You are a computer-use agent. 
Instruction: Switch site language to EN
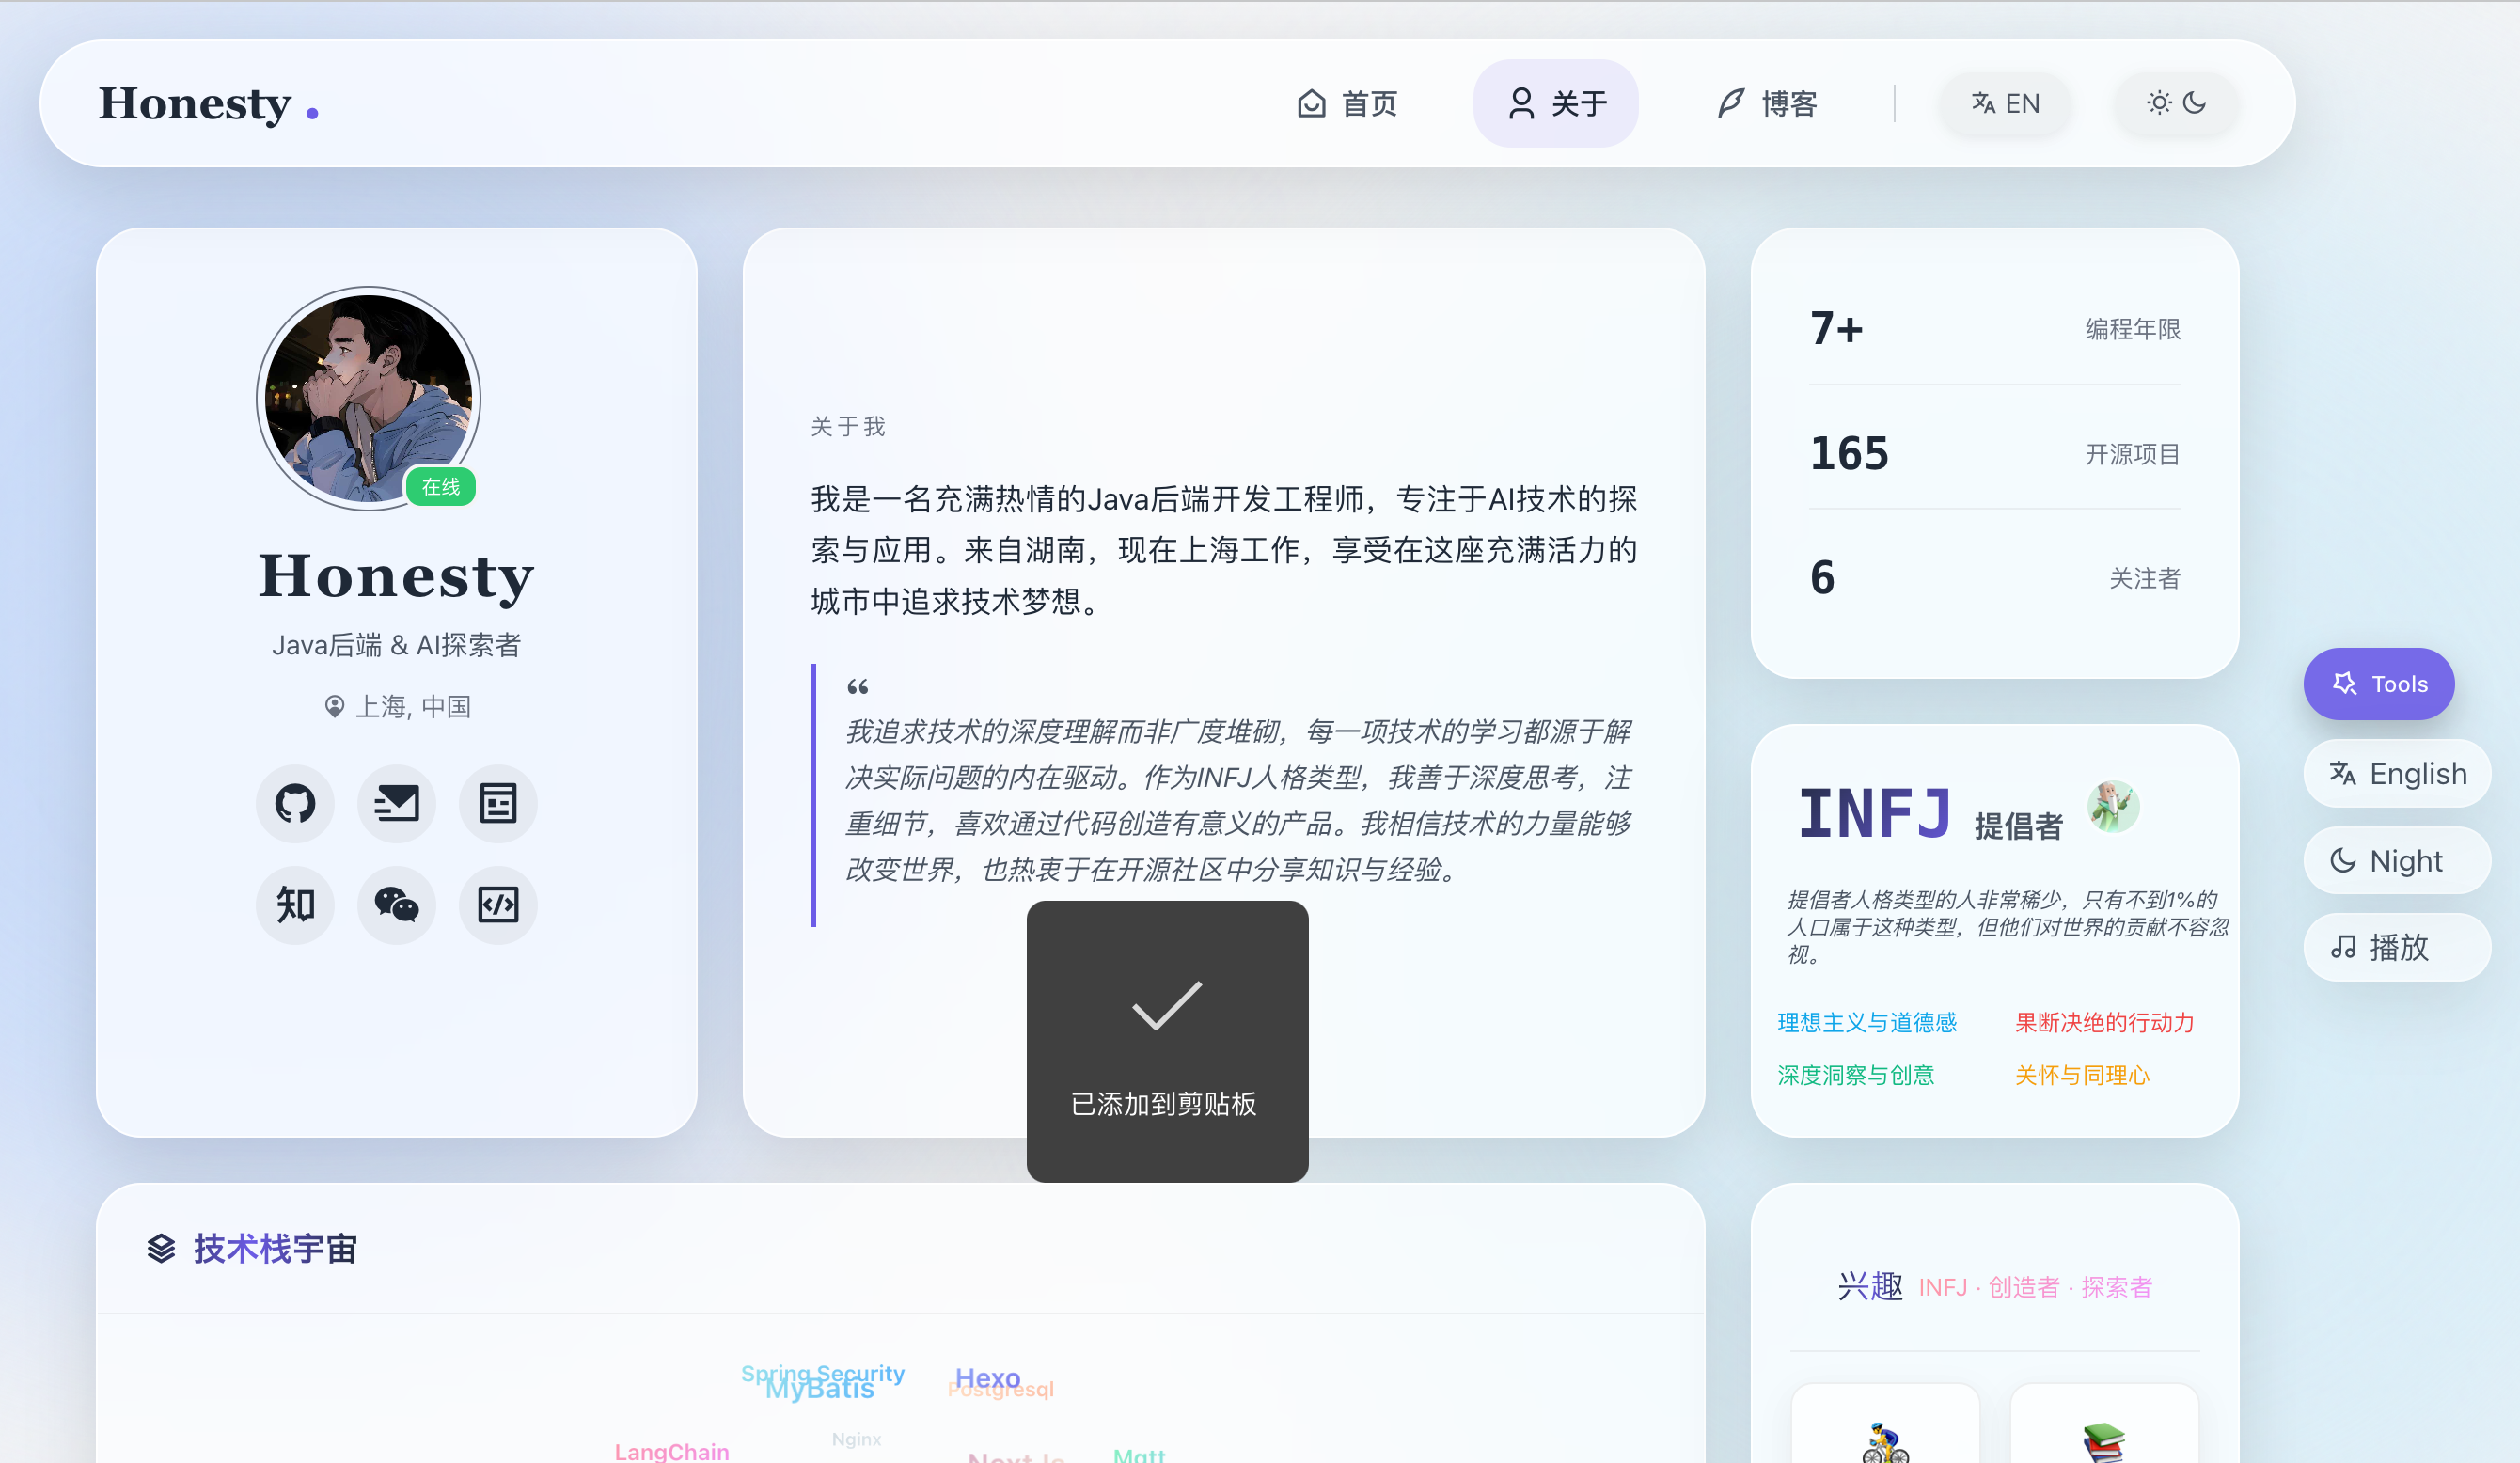tap(2005, 103)
